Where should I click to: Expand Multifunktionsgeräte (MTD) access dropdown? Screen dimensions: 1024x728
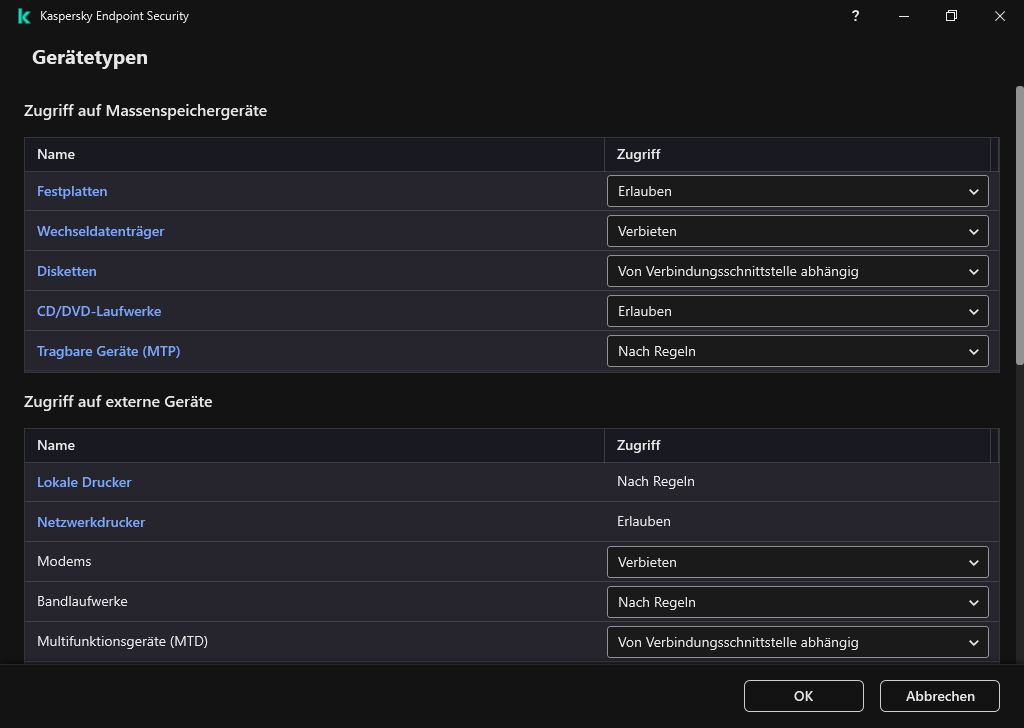[797, 642]
